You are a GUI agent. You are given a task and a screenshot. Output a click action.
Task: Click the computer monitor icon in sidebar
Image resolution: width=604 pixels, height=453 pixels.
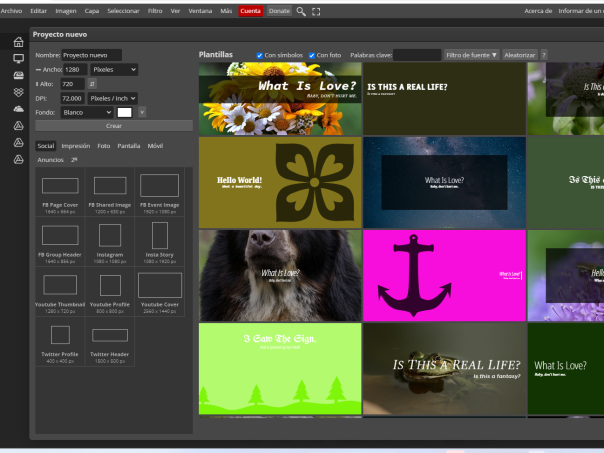tap(18, 59)
